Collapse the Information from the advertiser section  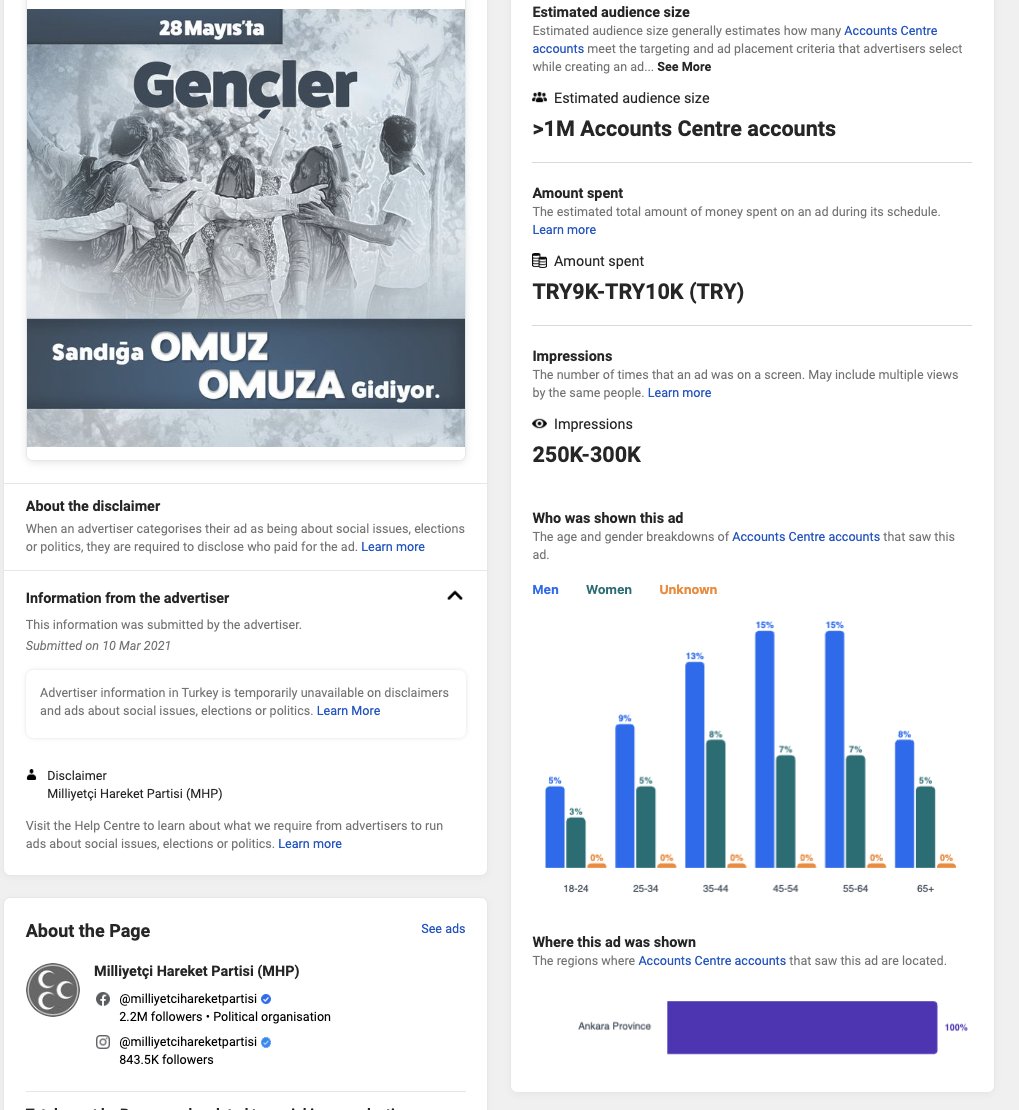(455, 596)
